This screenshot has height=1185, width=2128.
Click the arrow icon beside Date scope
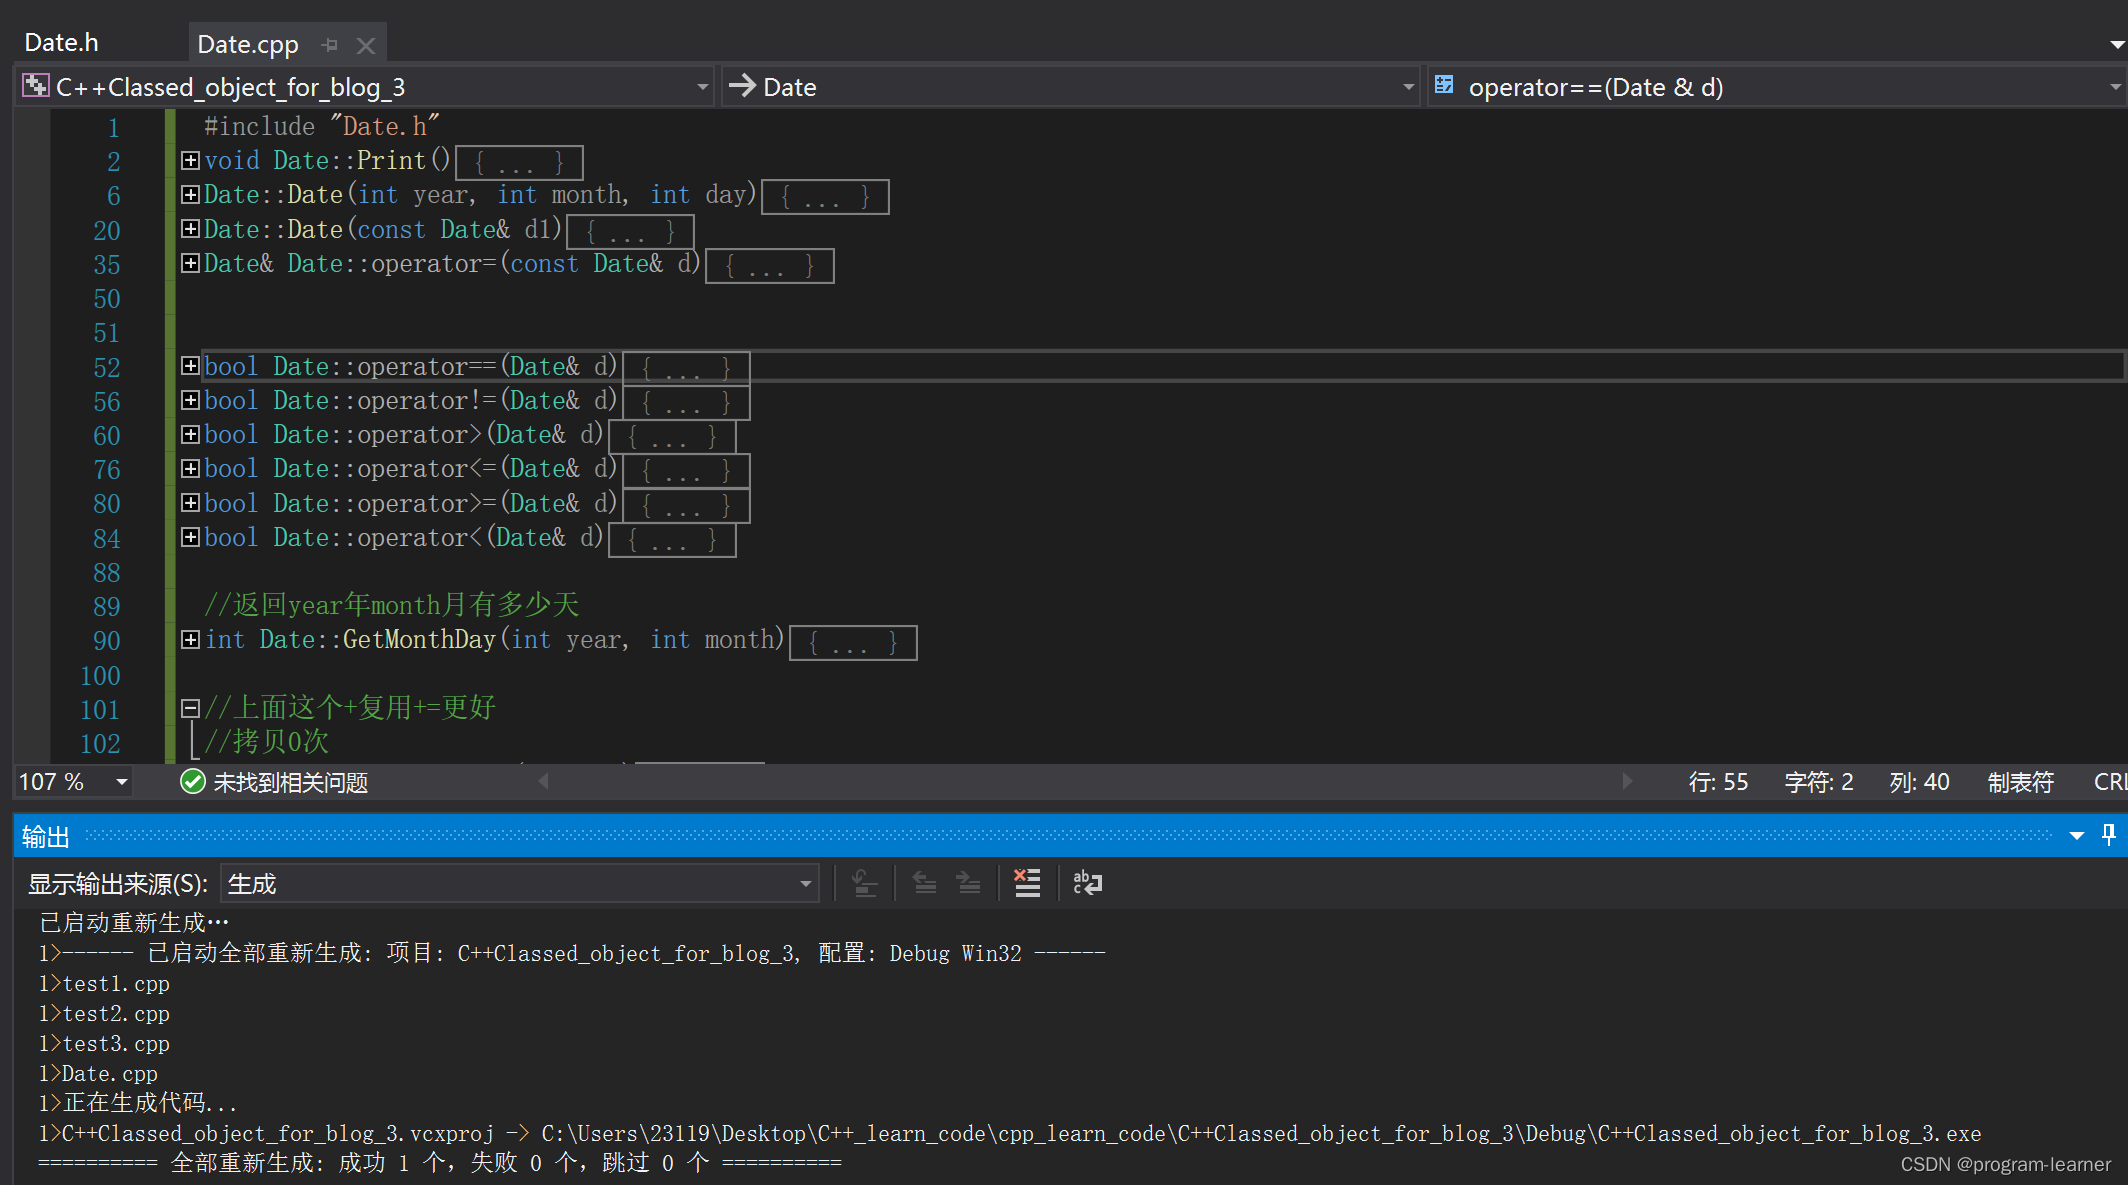(x=742, y=86)
